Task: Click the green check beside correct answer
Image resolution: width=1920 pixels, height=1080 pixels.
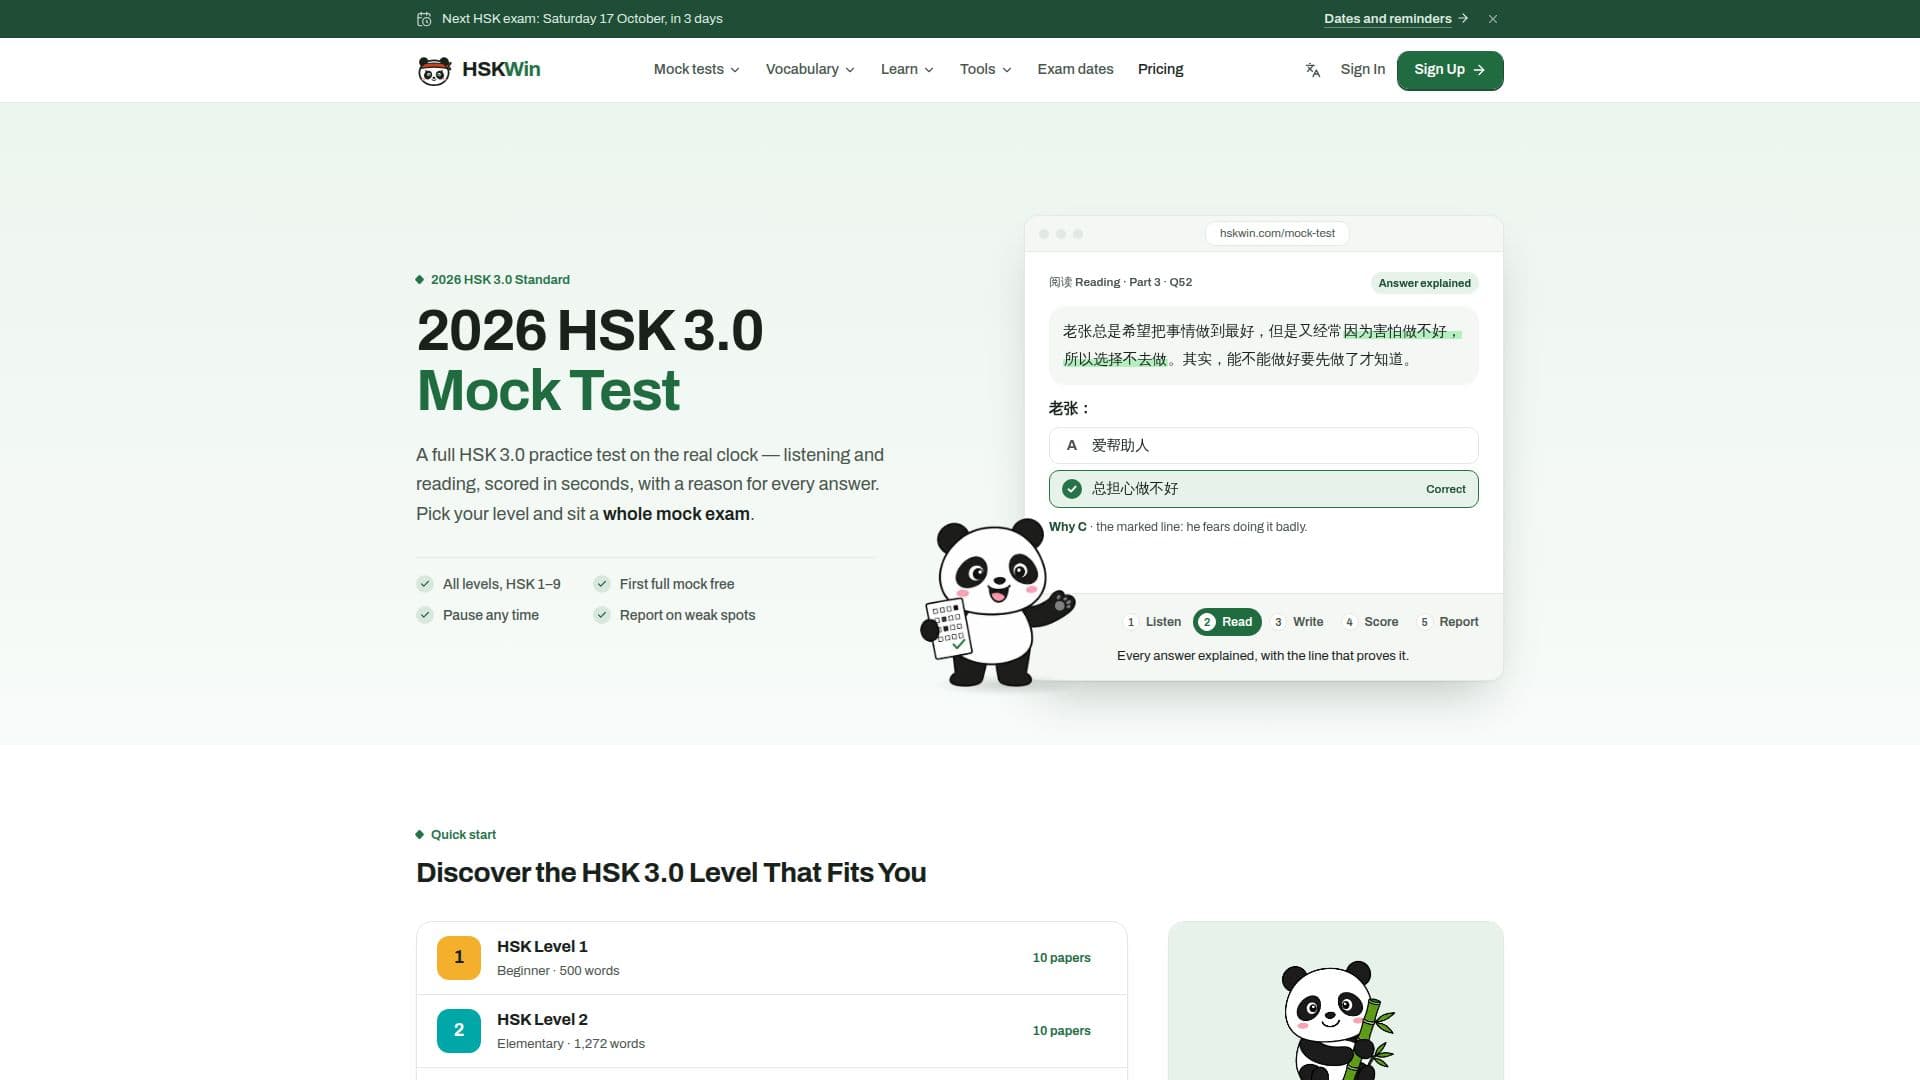Action: (x=1072, y=489)
